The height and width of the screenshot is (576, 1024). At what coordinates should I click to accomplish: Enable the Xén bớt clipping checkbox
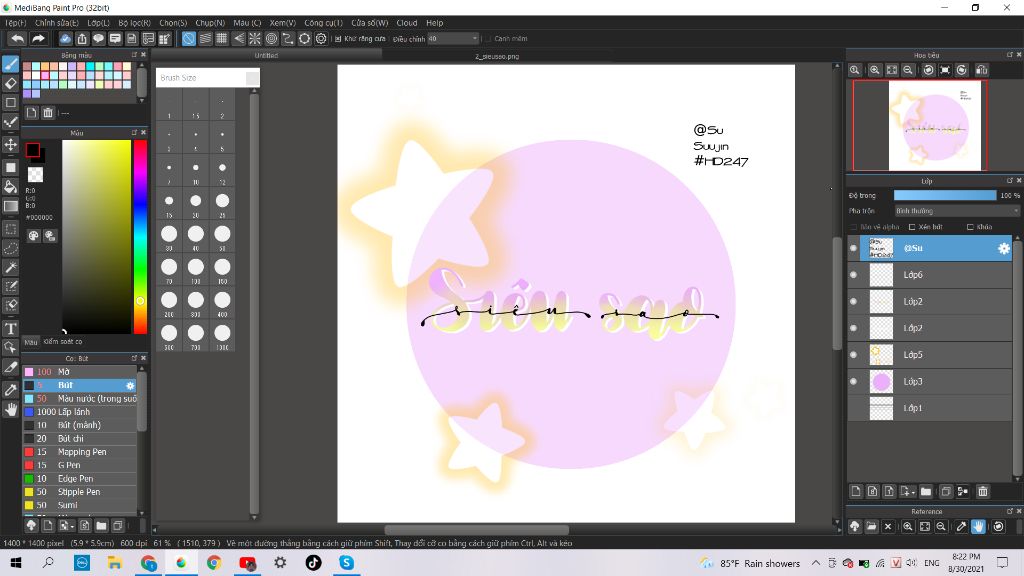coord(912,227)
